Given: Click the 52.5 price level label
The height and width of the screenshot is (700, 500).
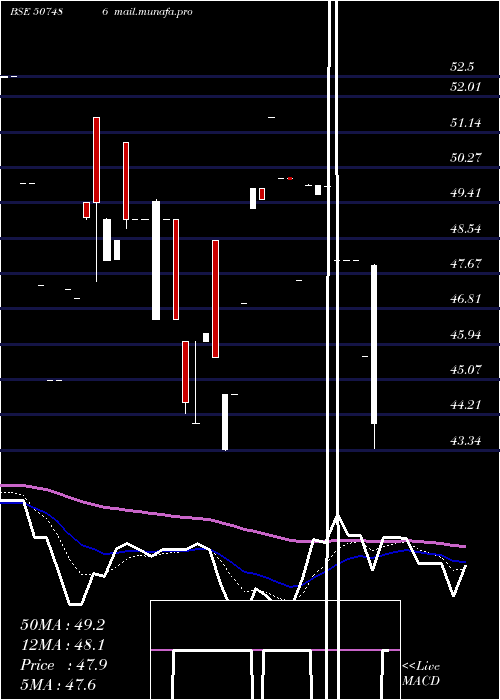Looking at the screenshot, I should coord(462,67).
